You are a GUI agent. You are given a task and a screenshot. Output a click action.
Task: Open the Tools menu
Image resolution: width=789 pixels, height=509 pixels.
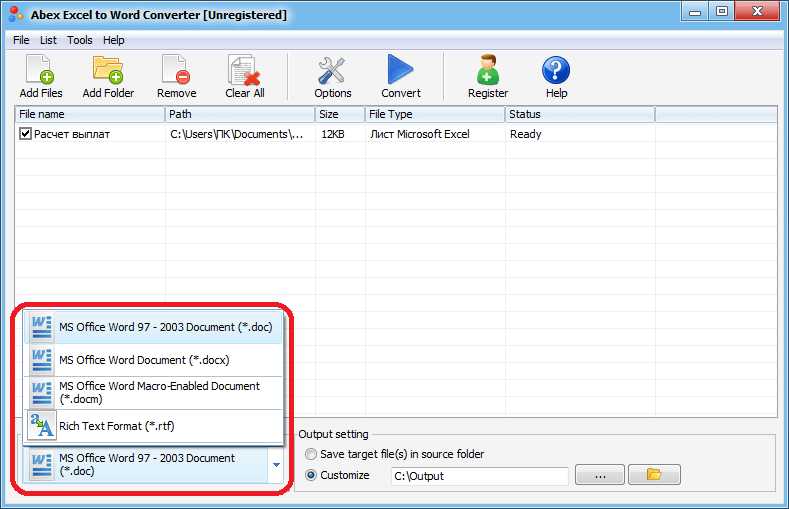(x=80, y=40)
